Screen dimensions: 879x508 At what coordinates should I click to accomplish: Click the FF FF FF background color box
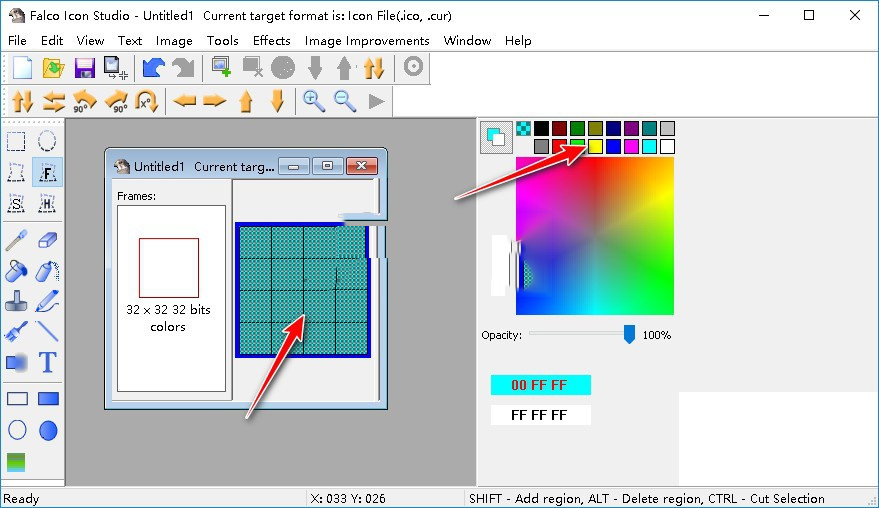[x=540, y=415]
